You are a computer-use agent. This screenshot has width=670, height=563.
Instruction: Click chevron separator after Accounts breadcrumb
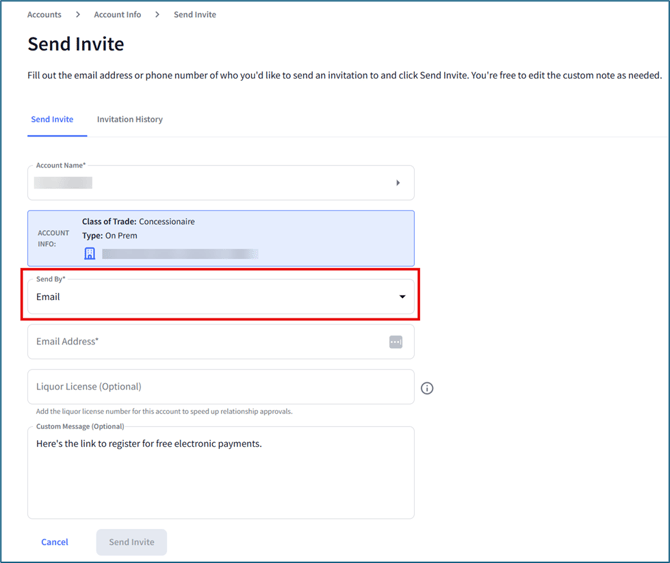78,15
